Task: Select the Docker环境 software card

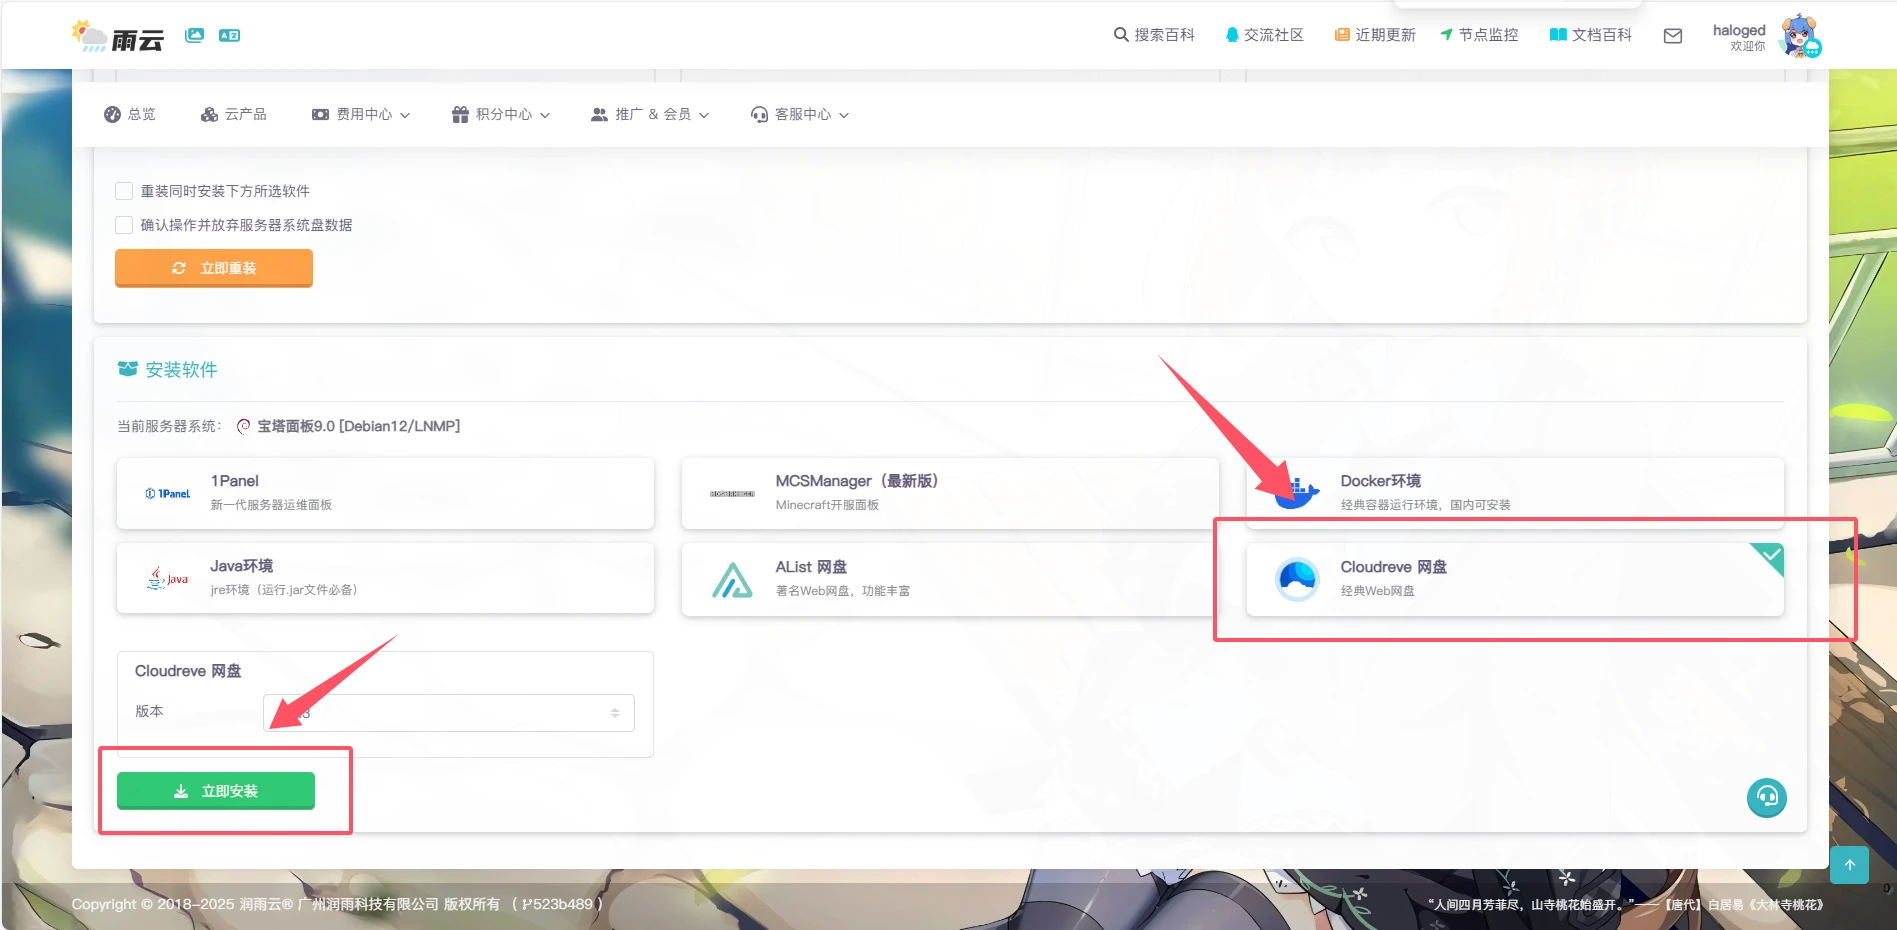Action: click(x=1515, y=493)
